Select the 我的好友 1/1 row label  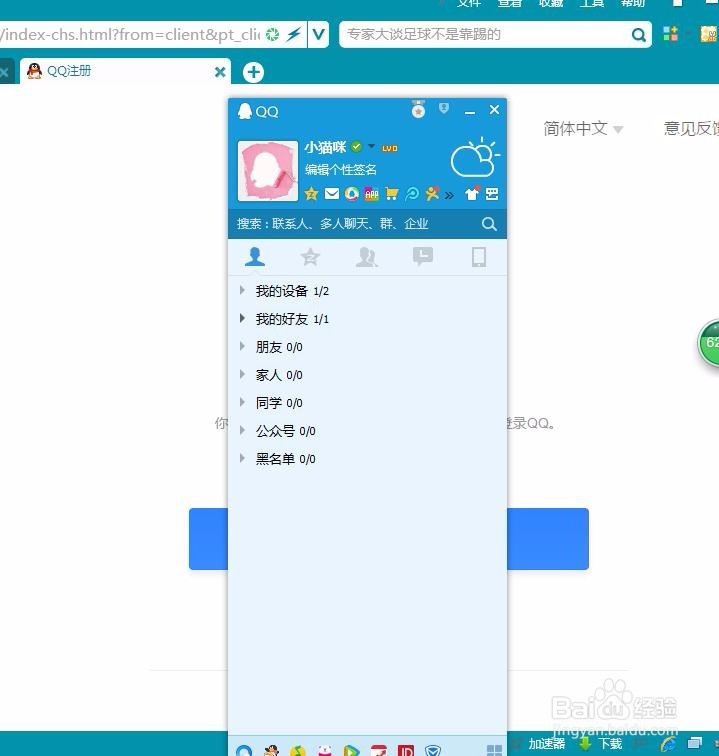click(x=292, y=319)
